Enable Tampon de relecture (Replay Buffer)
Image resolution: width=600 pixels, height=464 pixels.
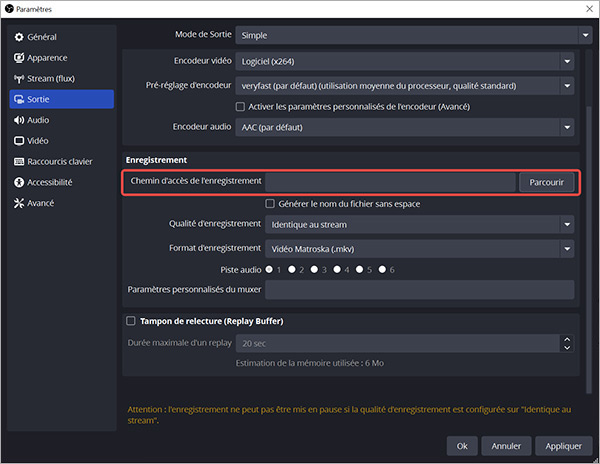(131, 321)
